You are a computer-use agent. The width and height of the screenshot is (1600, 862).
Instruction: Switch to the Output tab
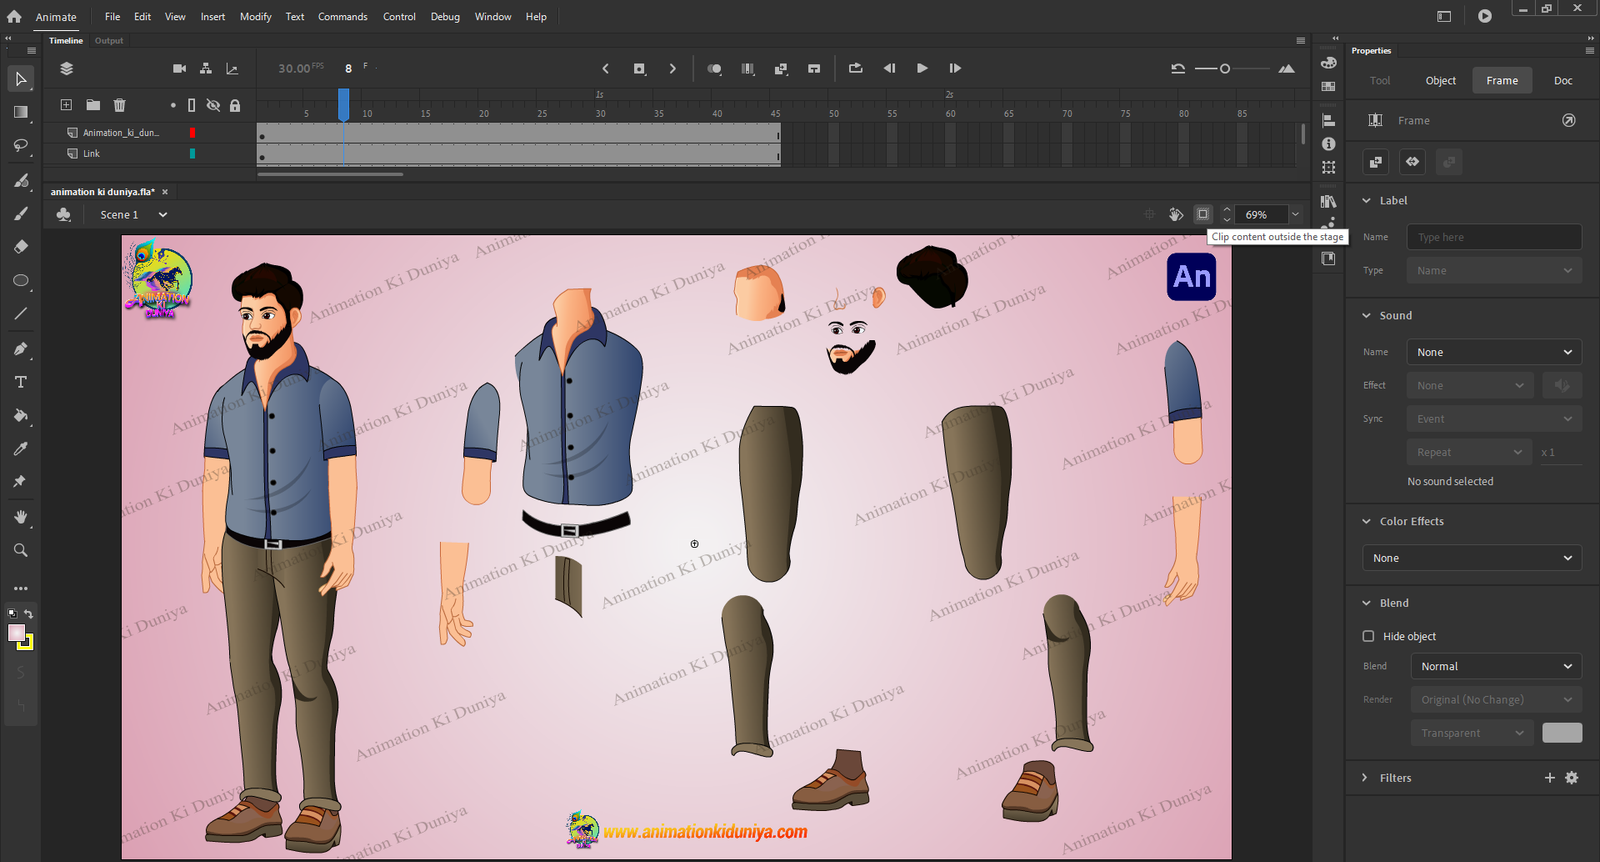coord(109,41)
